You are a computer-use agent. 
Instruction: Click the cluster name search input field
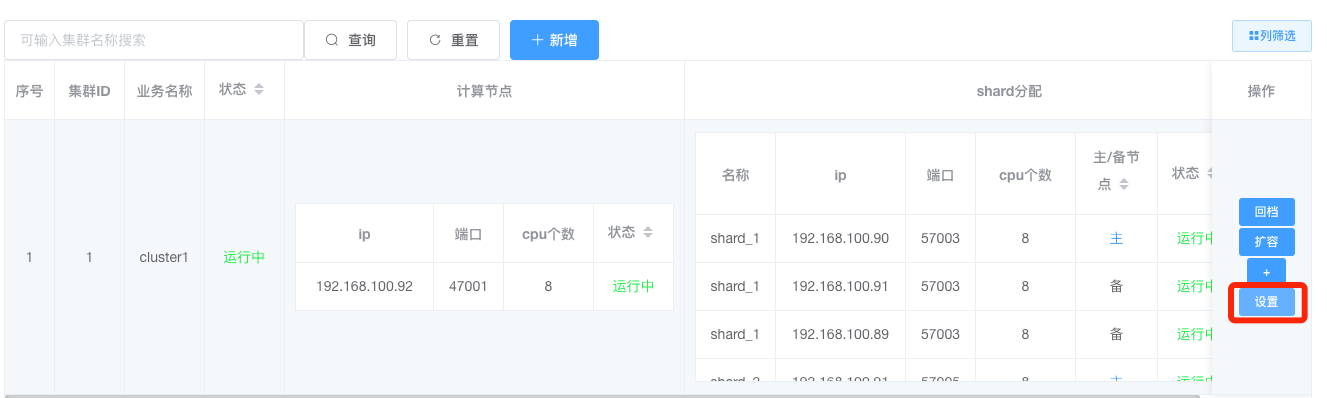click(154, 40)
